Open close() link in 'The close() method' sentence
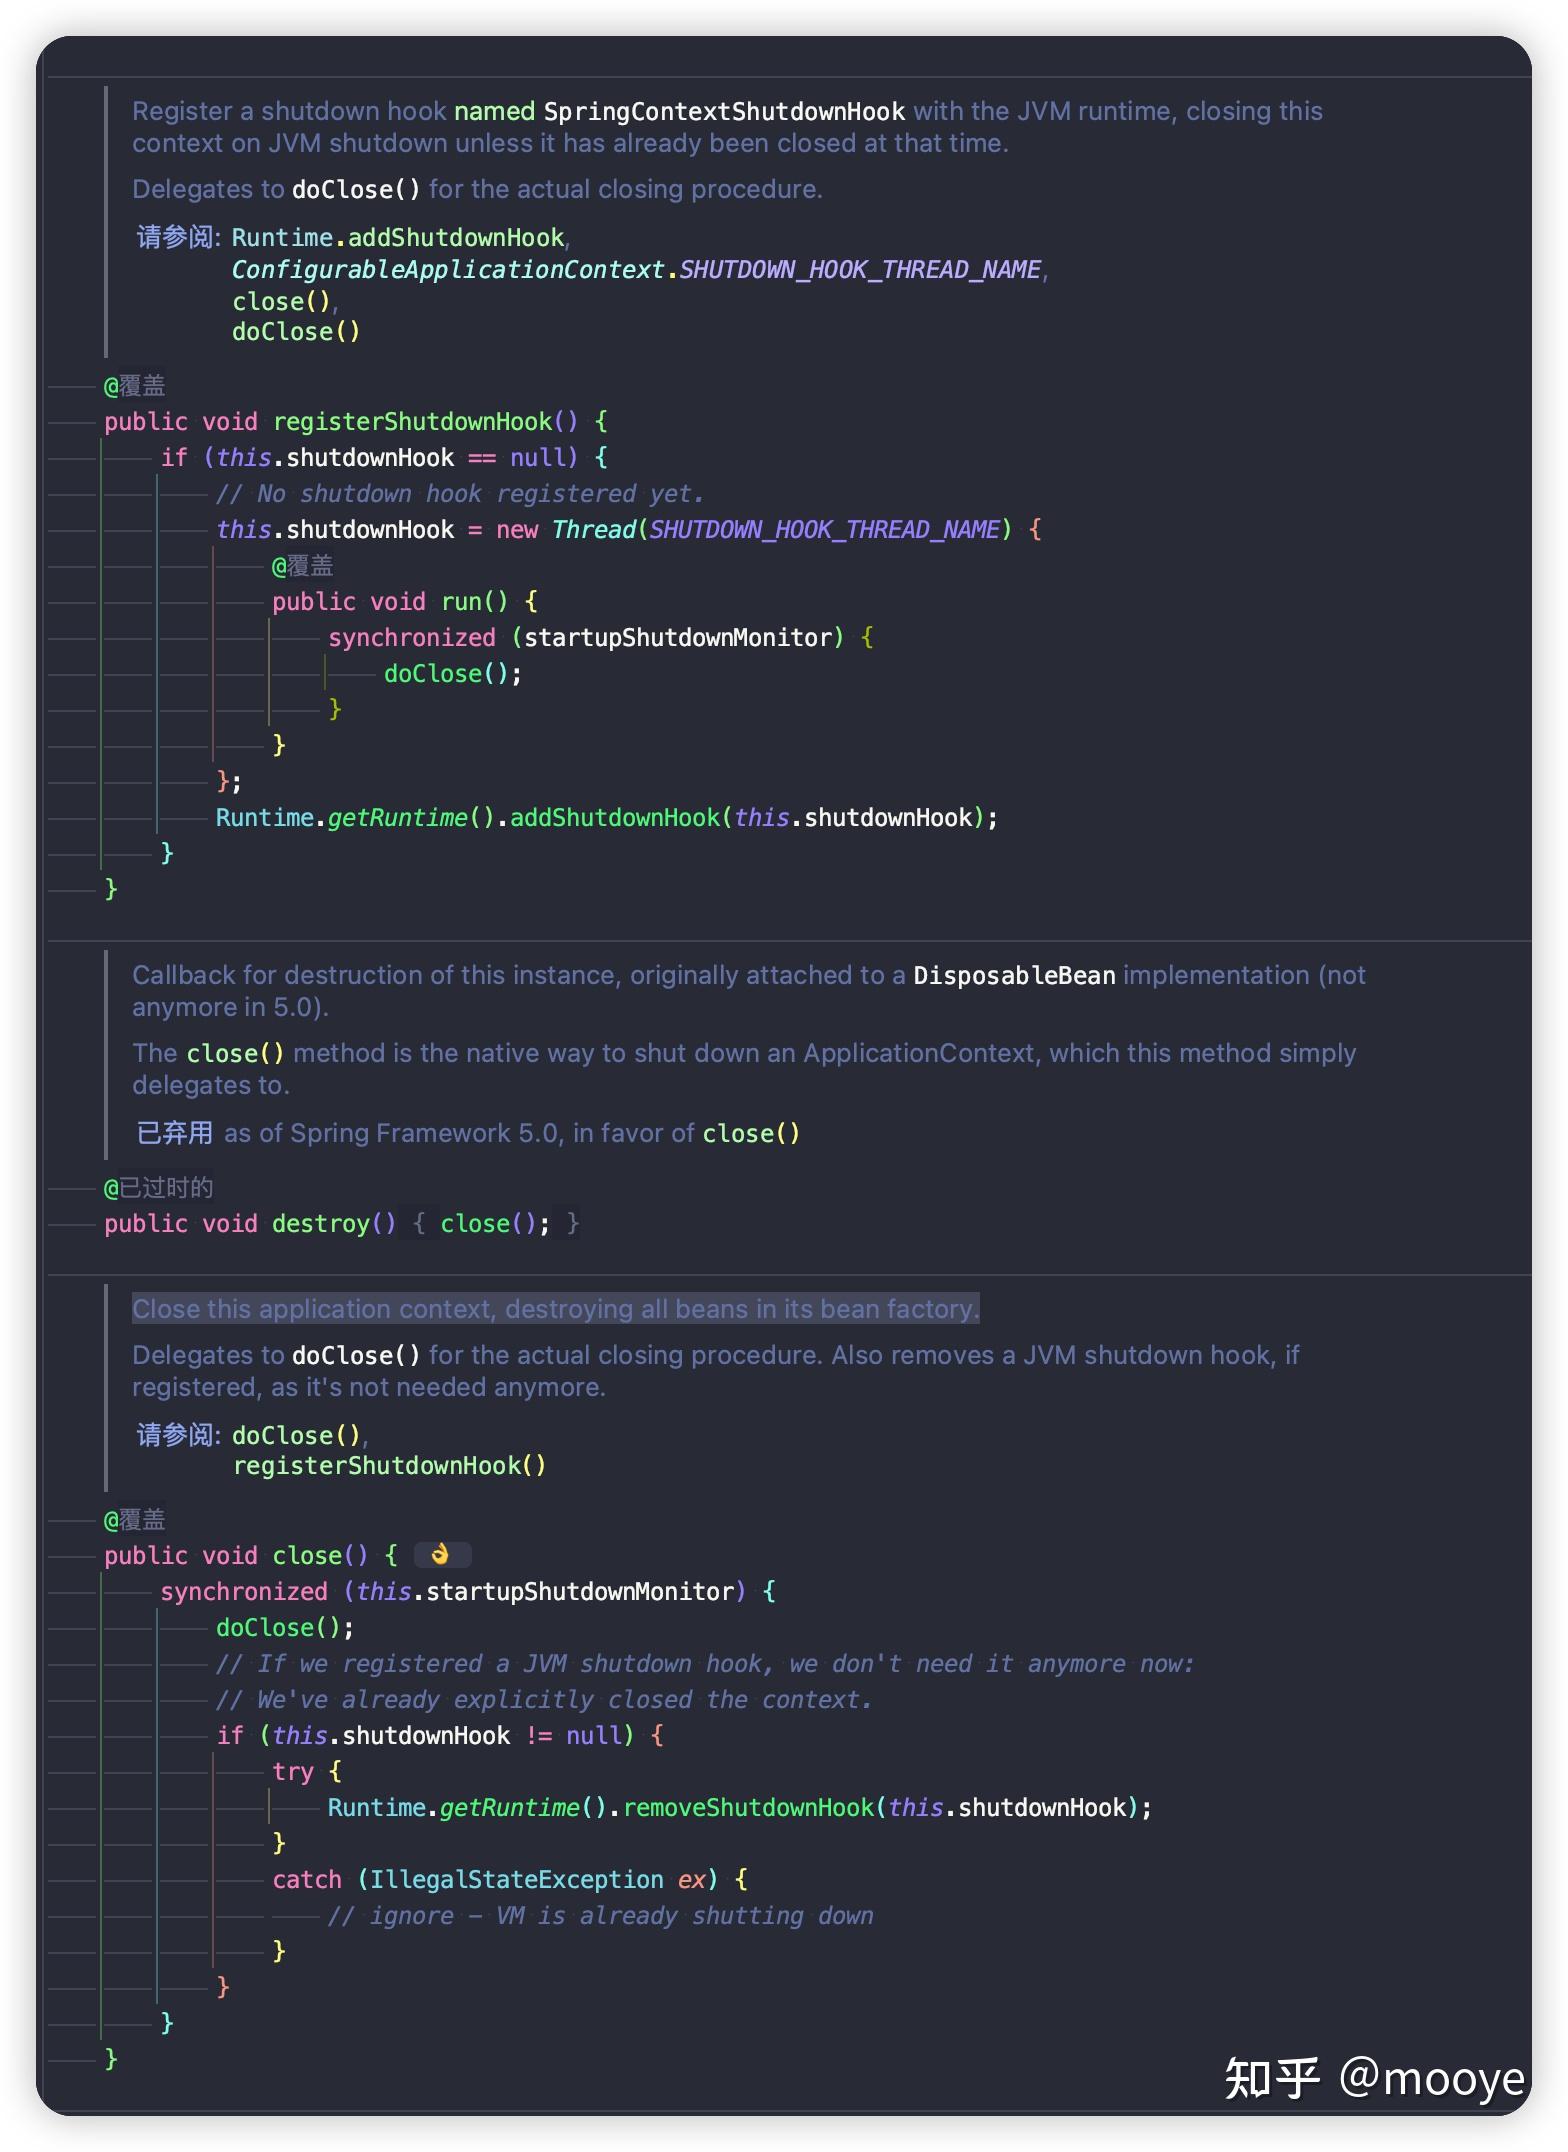This screenshot has width=1568, height=2152. pos(235,1053)
